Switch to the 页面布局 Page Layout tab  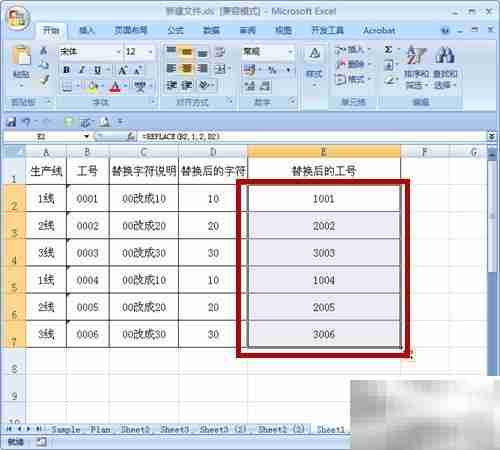(131, 30)
